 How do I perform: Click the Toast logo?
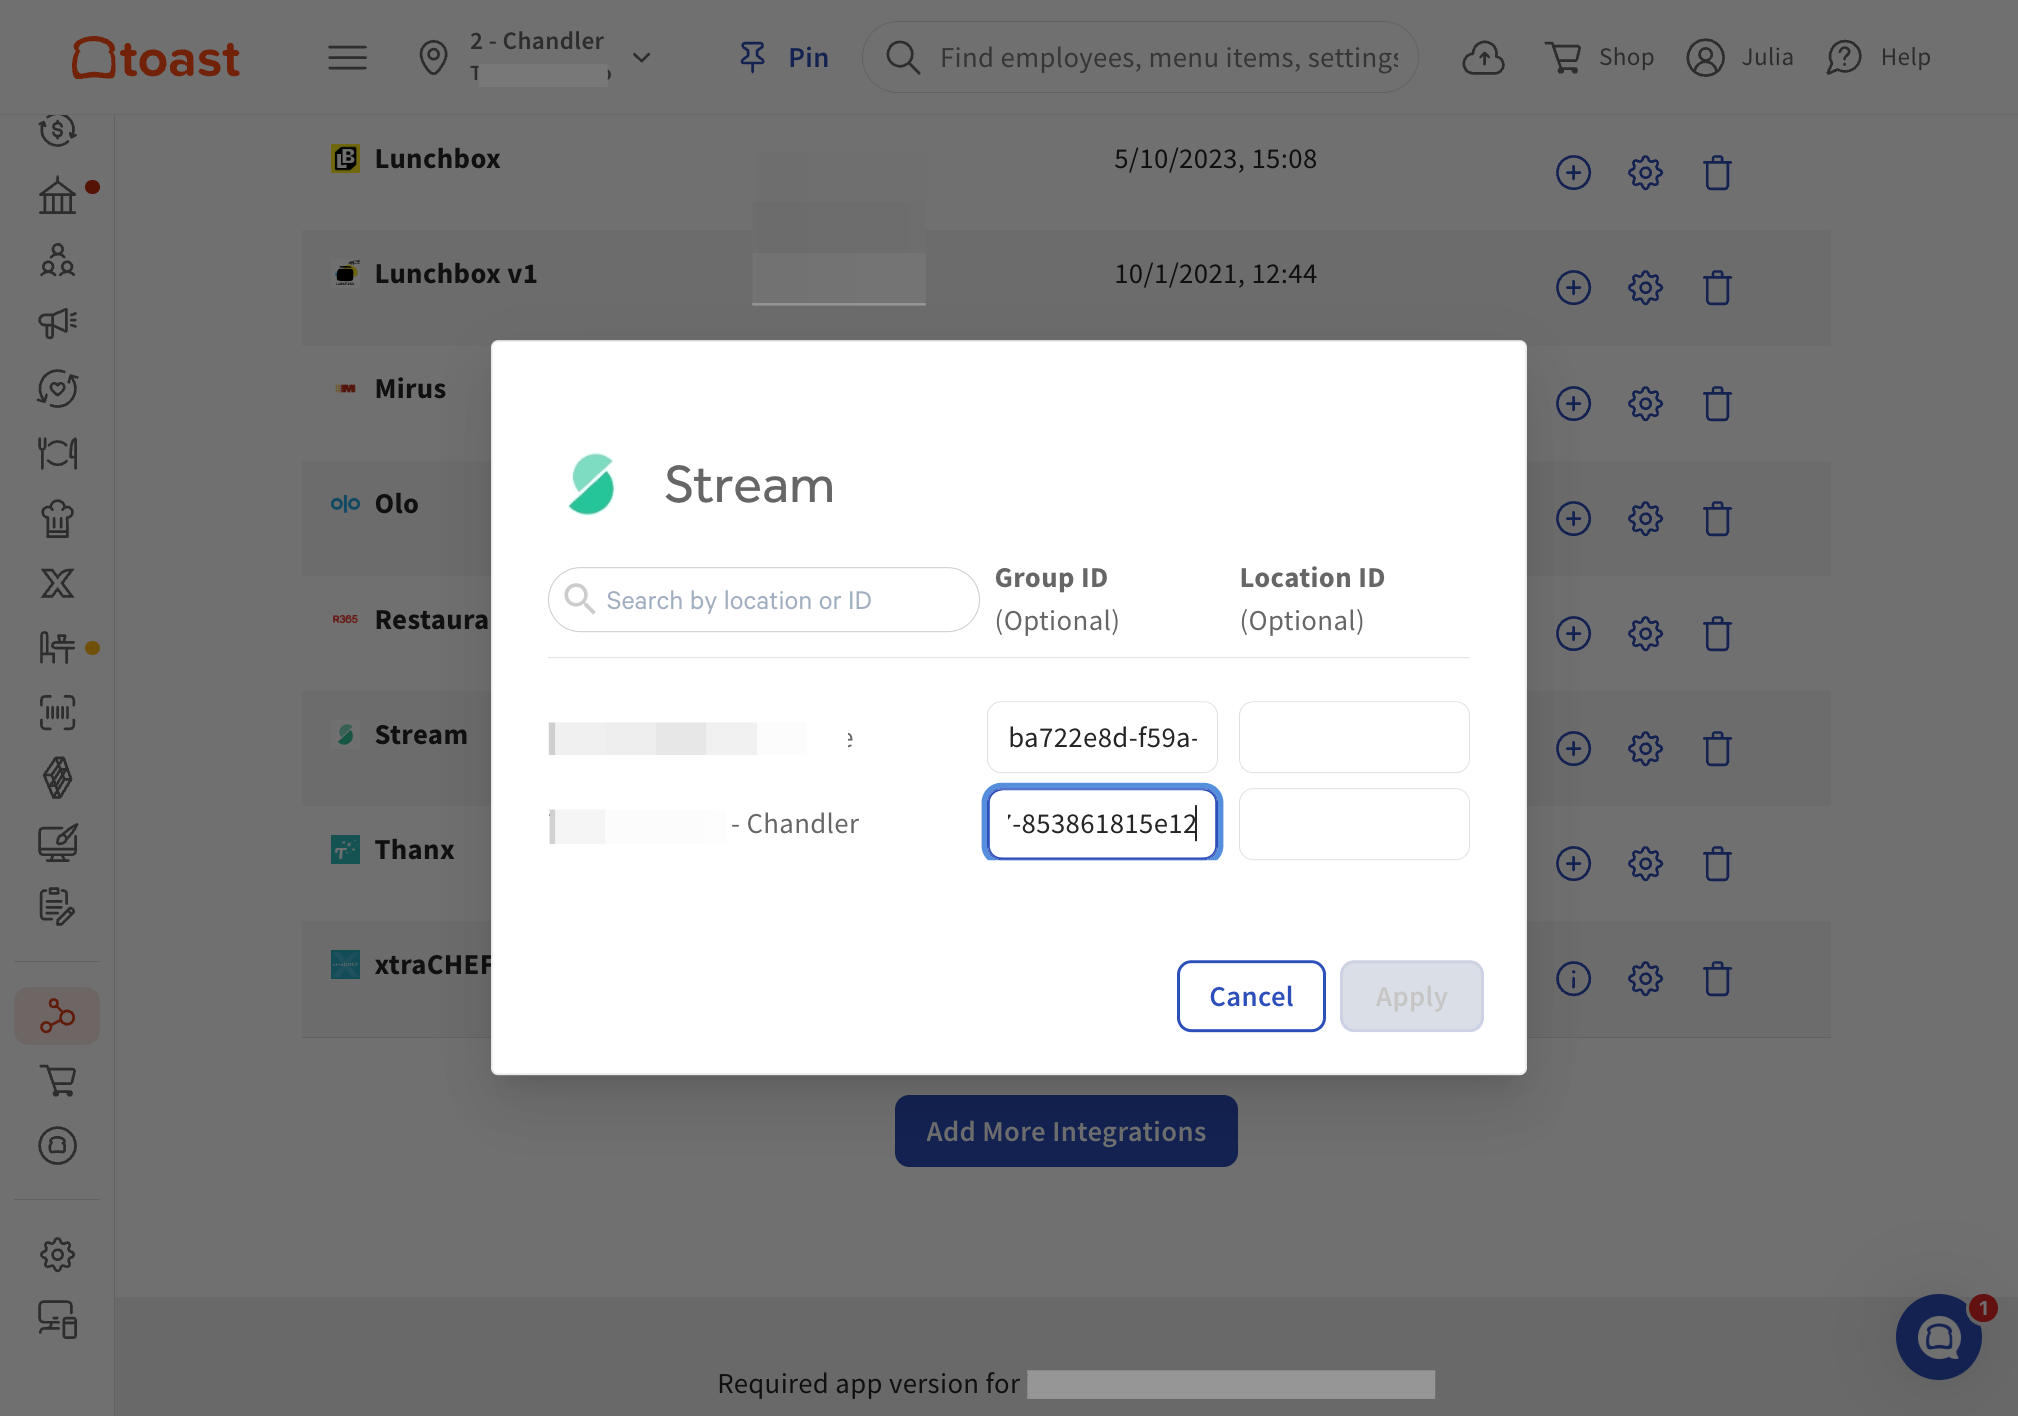(x=156, y=58)
